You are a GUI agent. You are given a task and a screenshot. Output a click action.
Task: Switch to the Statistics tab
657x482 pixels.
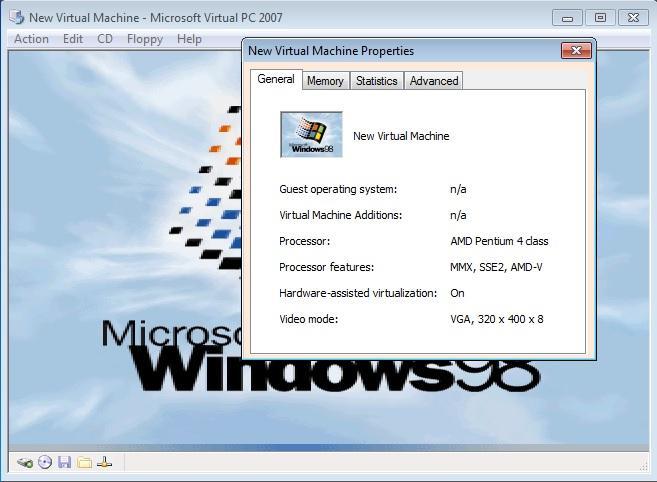pyautogui.click(x=377, y=80)
